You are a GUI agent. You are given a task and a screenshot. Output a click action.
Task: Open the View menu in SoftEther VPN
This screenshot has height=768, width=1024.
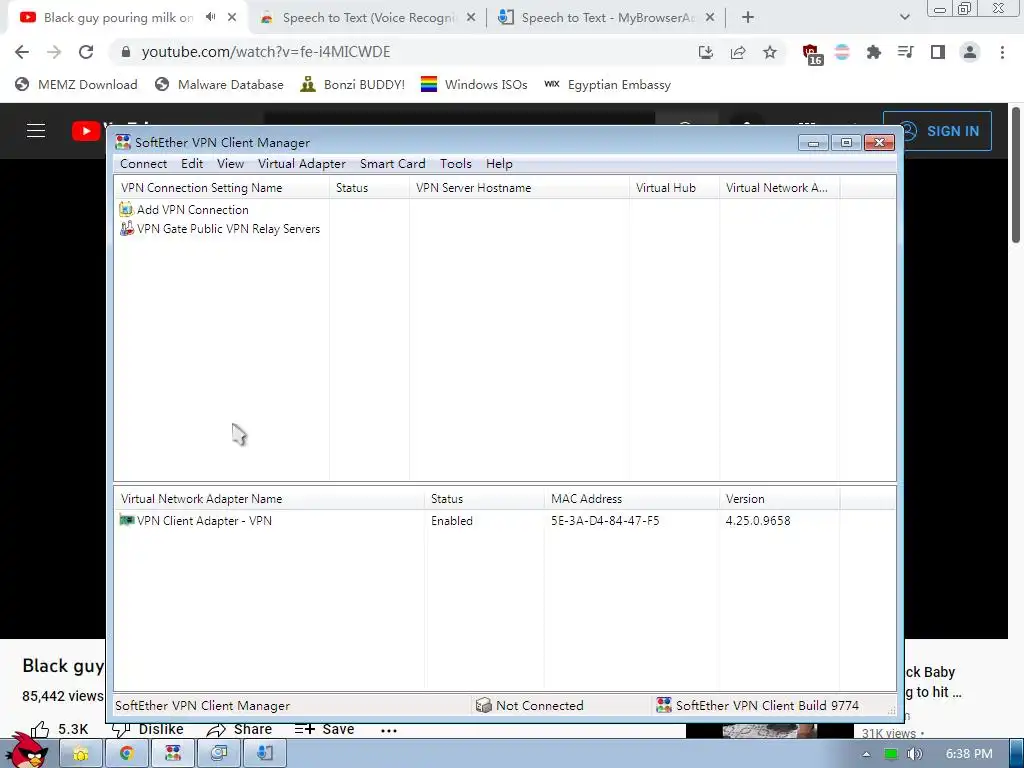point(230,164)
